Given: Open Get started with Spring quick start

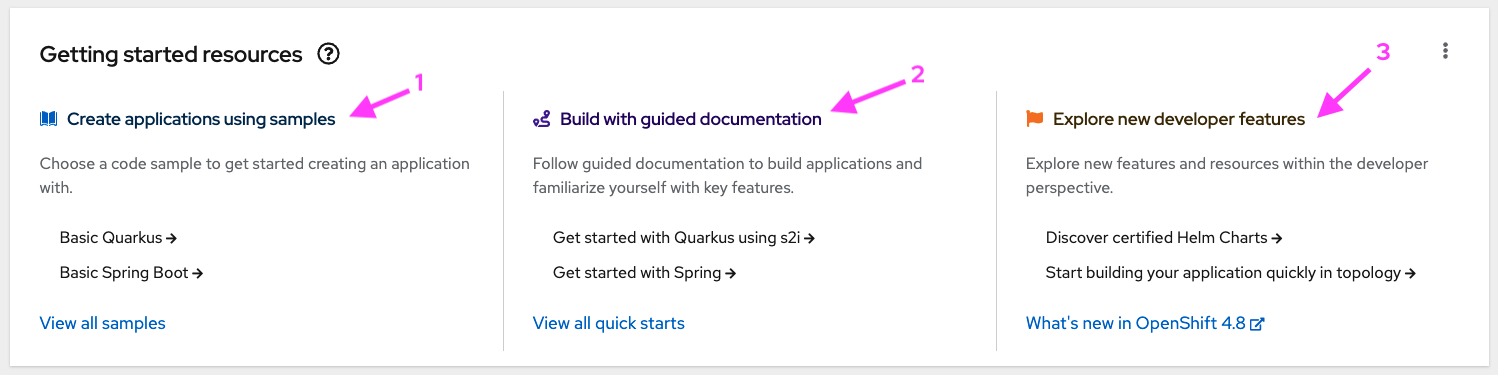Looking at the screenshot, I should (x=644, y=272).
